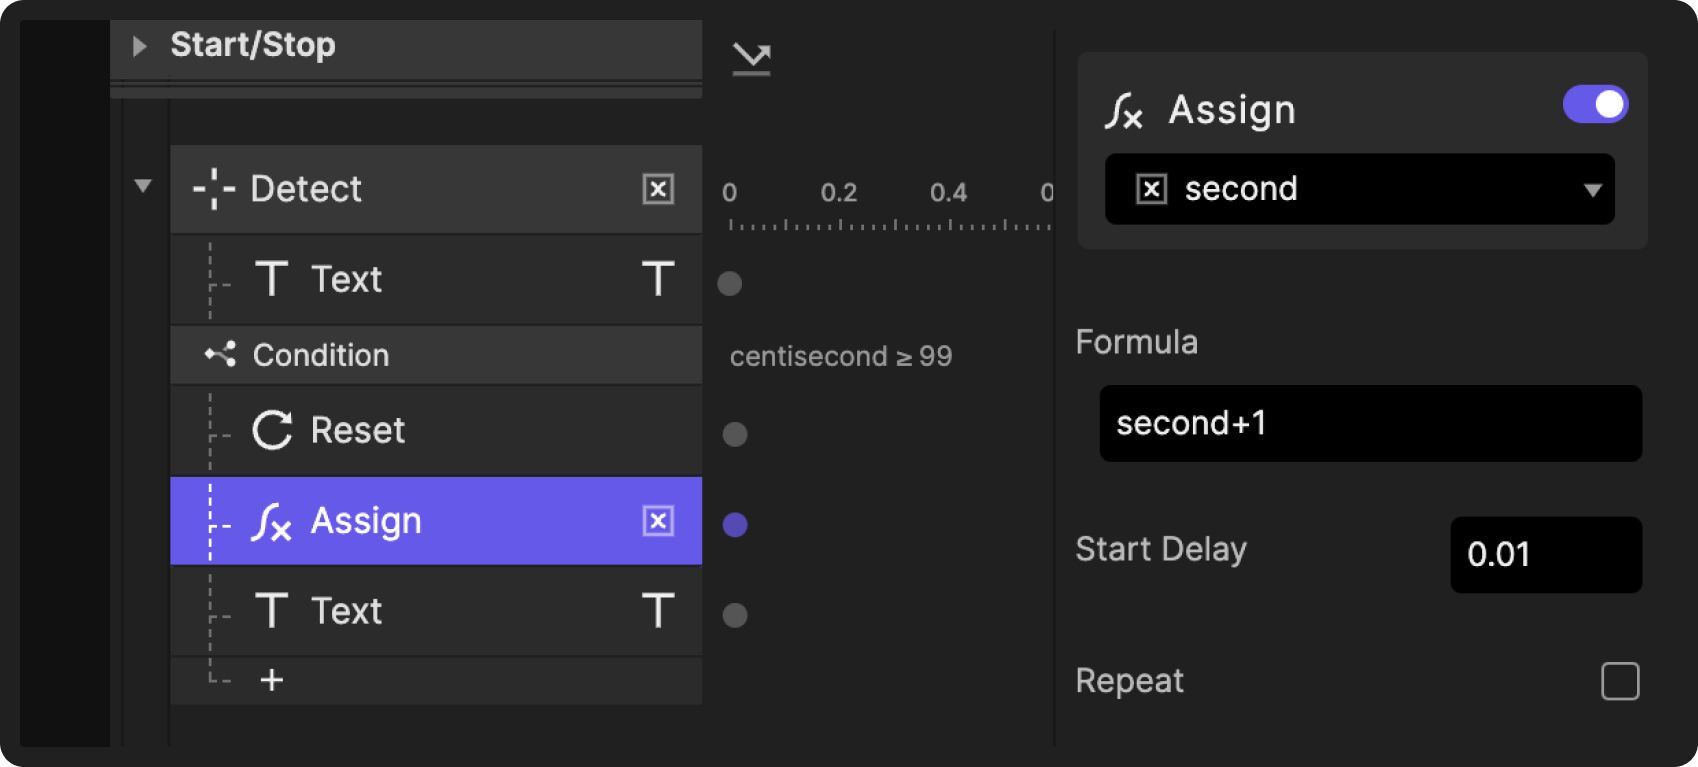1698x767 pixels.
Task: Click the variable icon on the highlighted Assign row
Action: (x=658, y=521)
